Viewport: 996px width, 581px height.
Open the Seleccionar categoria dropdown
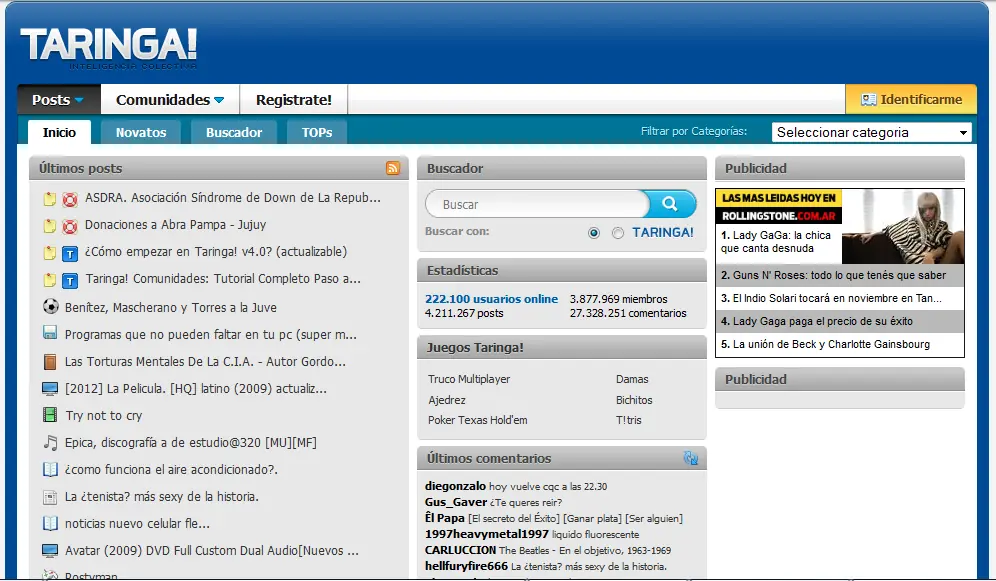(872, 132)
